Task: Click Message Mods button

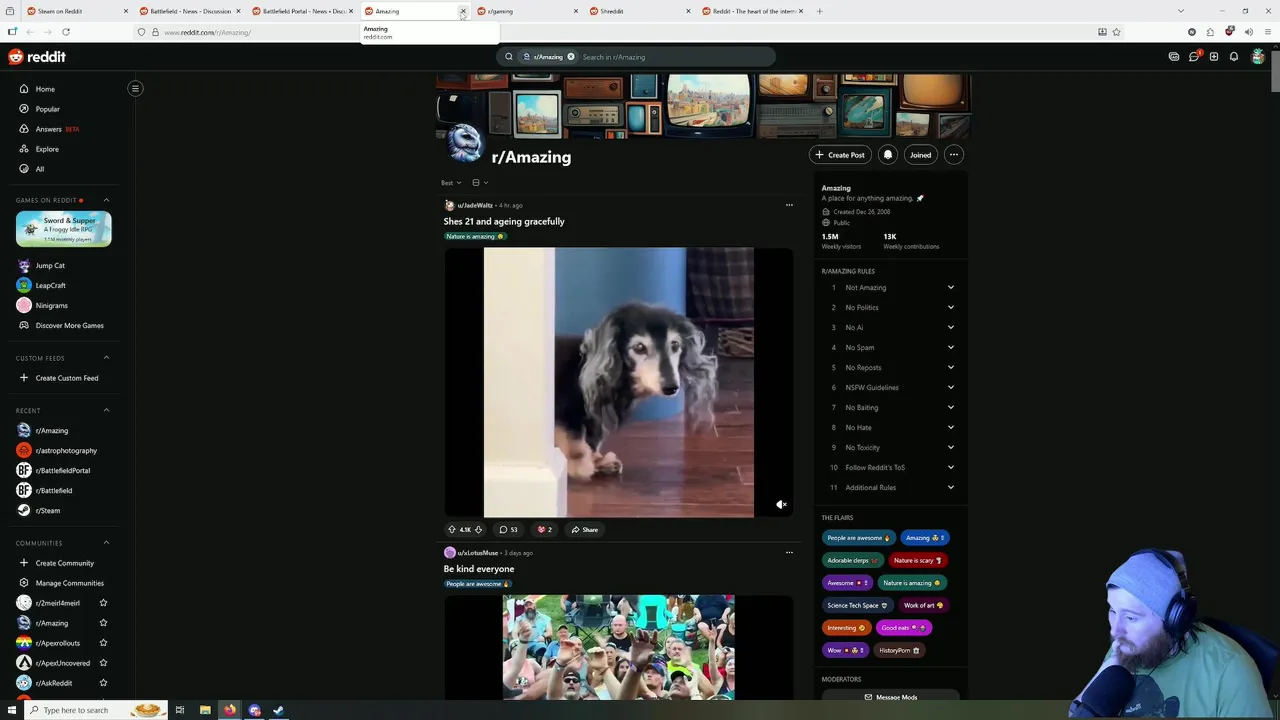Action: coord(890,697)
